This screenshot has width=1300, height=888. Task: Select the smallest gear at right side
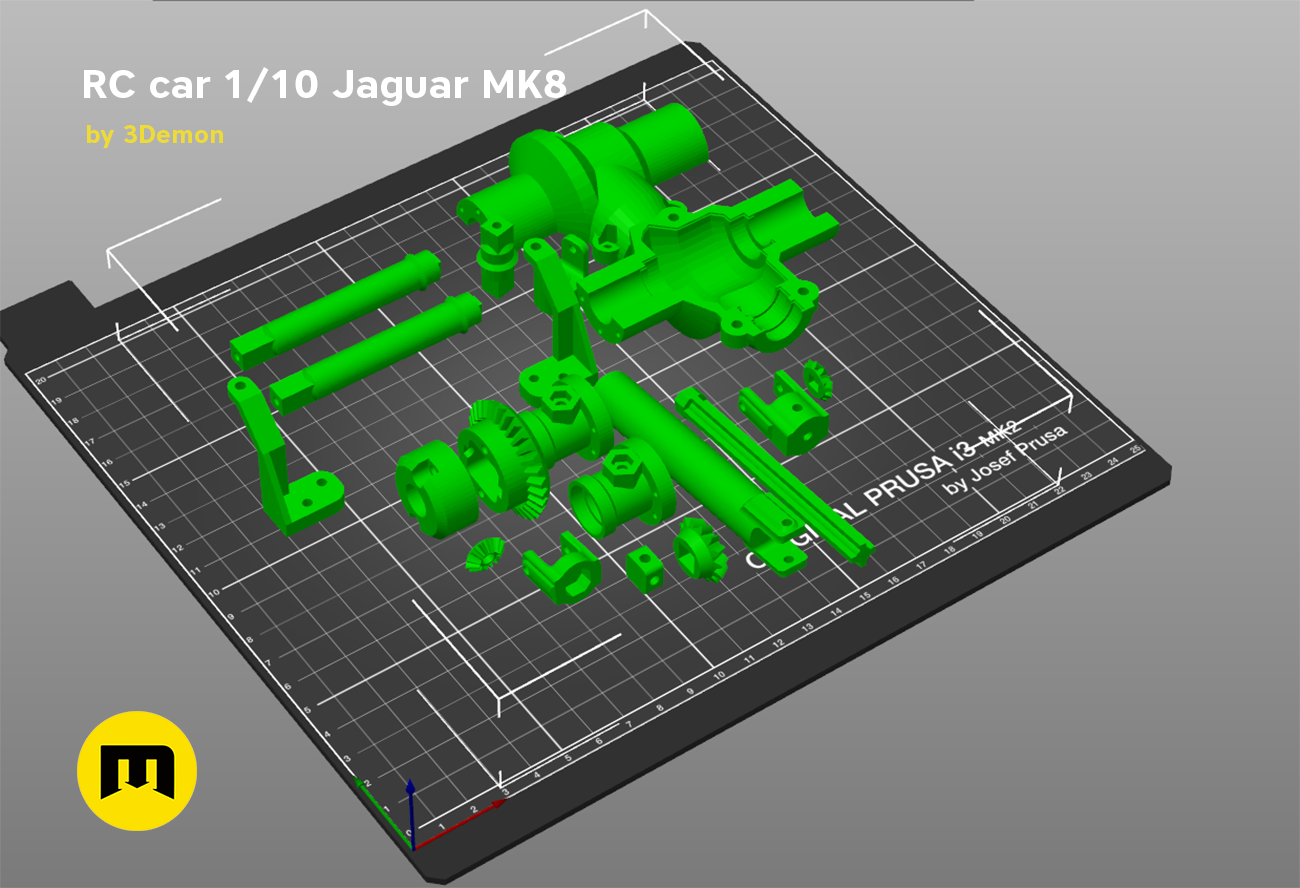coord(818,379)
